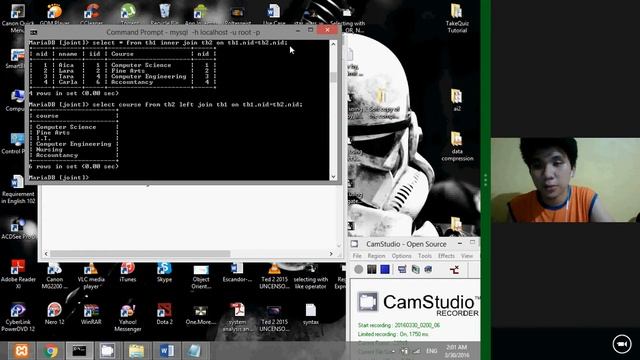The width and height of the screenshot is (640, 360).
Task: Click the split-view divider handle dots
Action: [485, 180]
